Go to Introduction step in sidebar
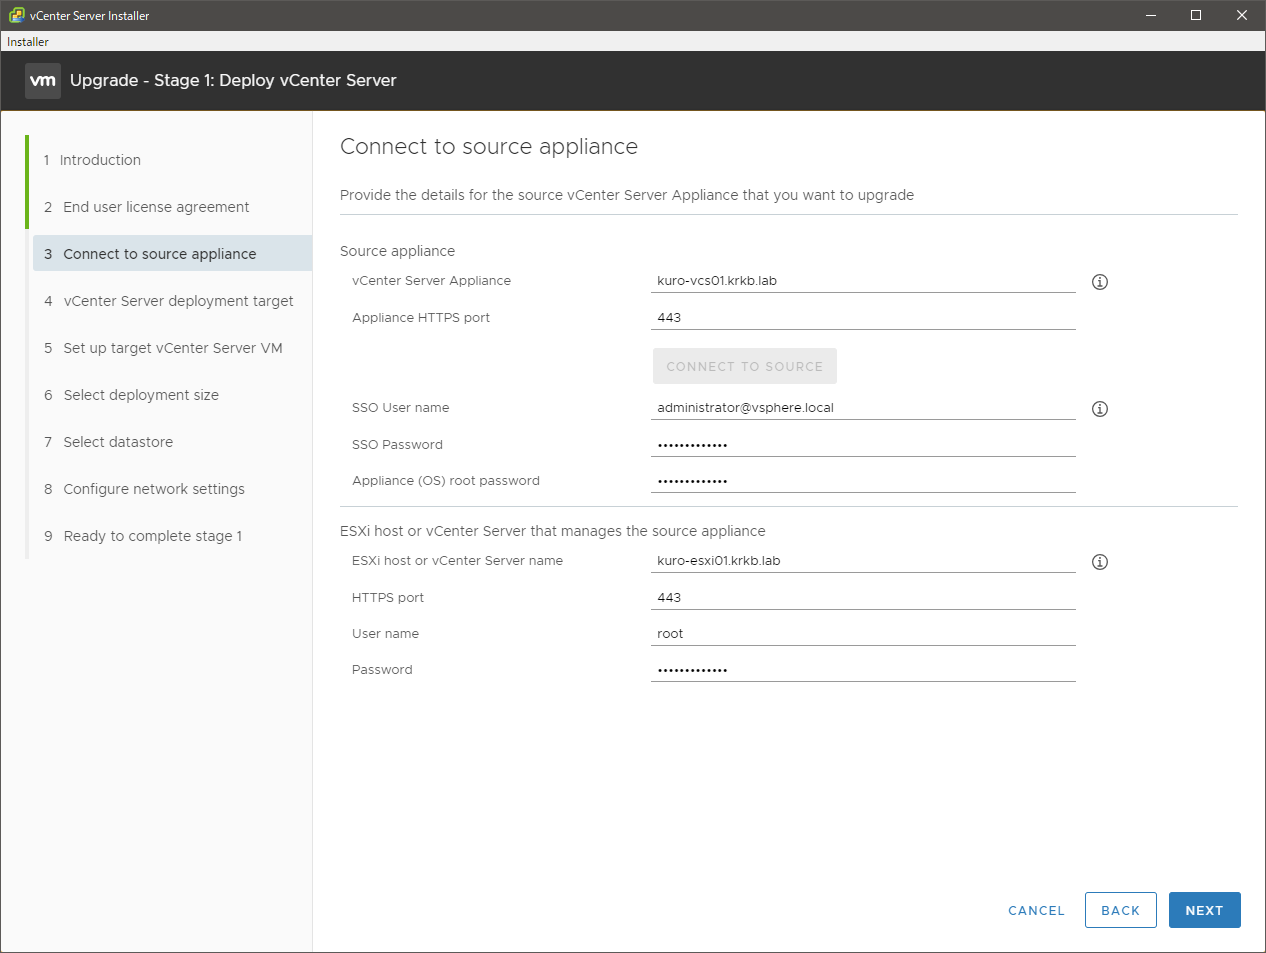Viewport: 1266px width, 953px height. 100,160
